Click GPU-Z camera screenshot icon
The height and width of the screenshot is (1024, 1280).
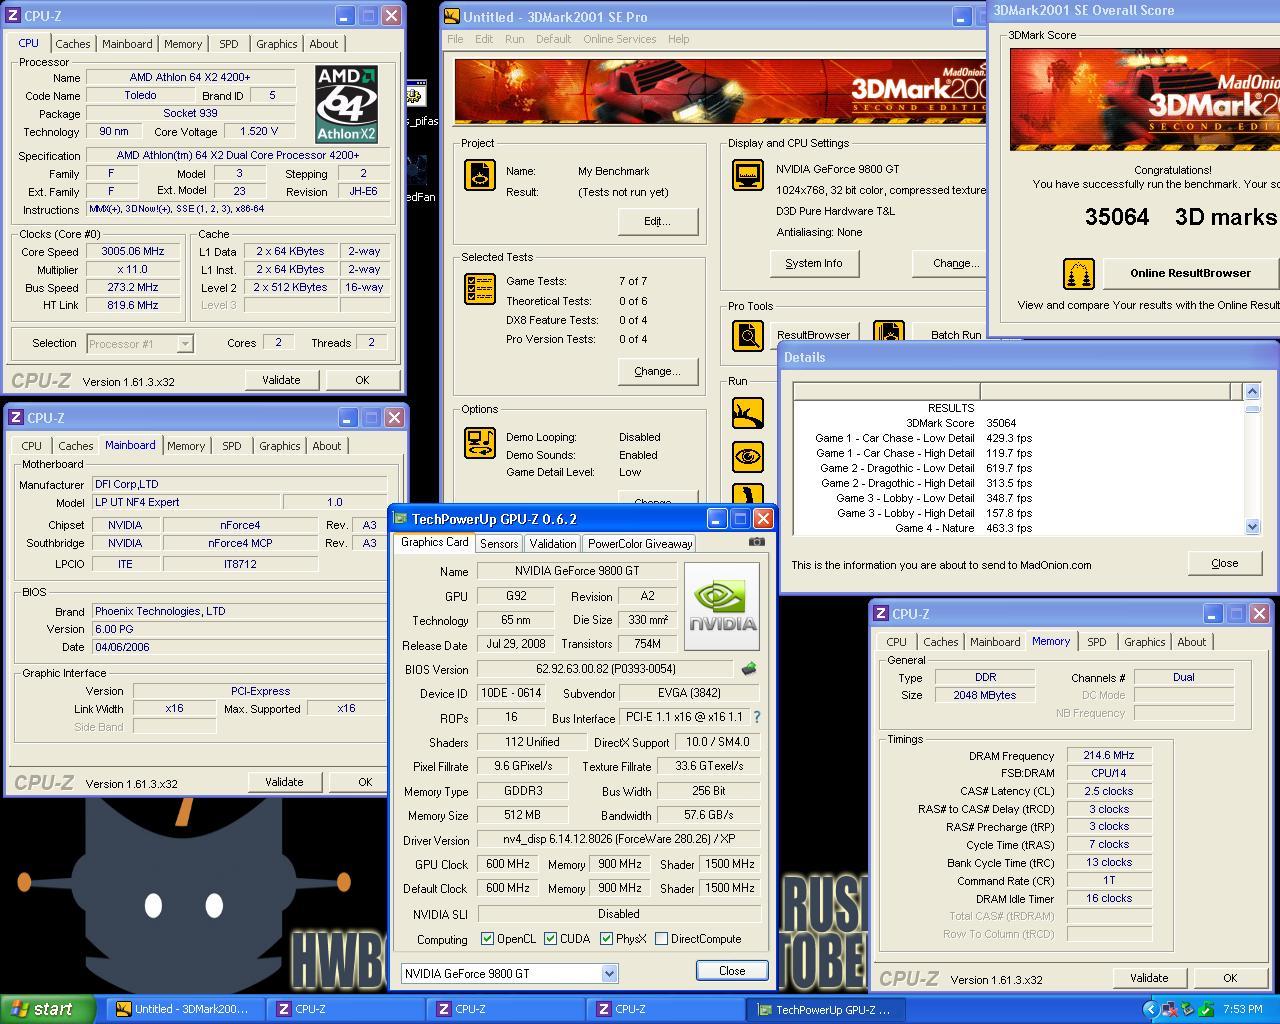757,542
